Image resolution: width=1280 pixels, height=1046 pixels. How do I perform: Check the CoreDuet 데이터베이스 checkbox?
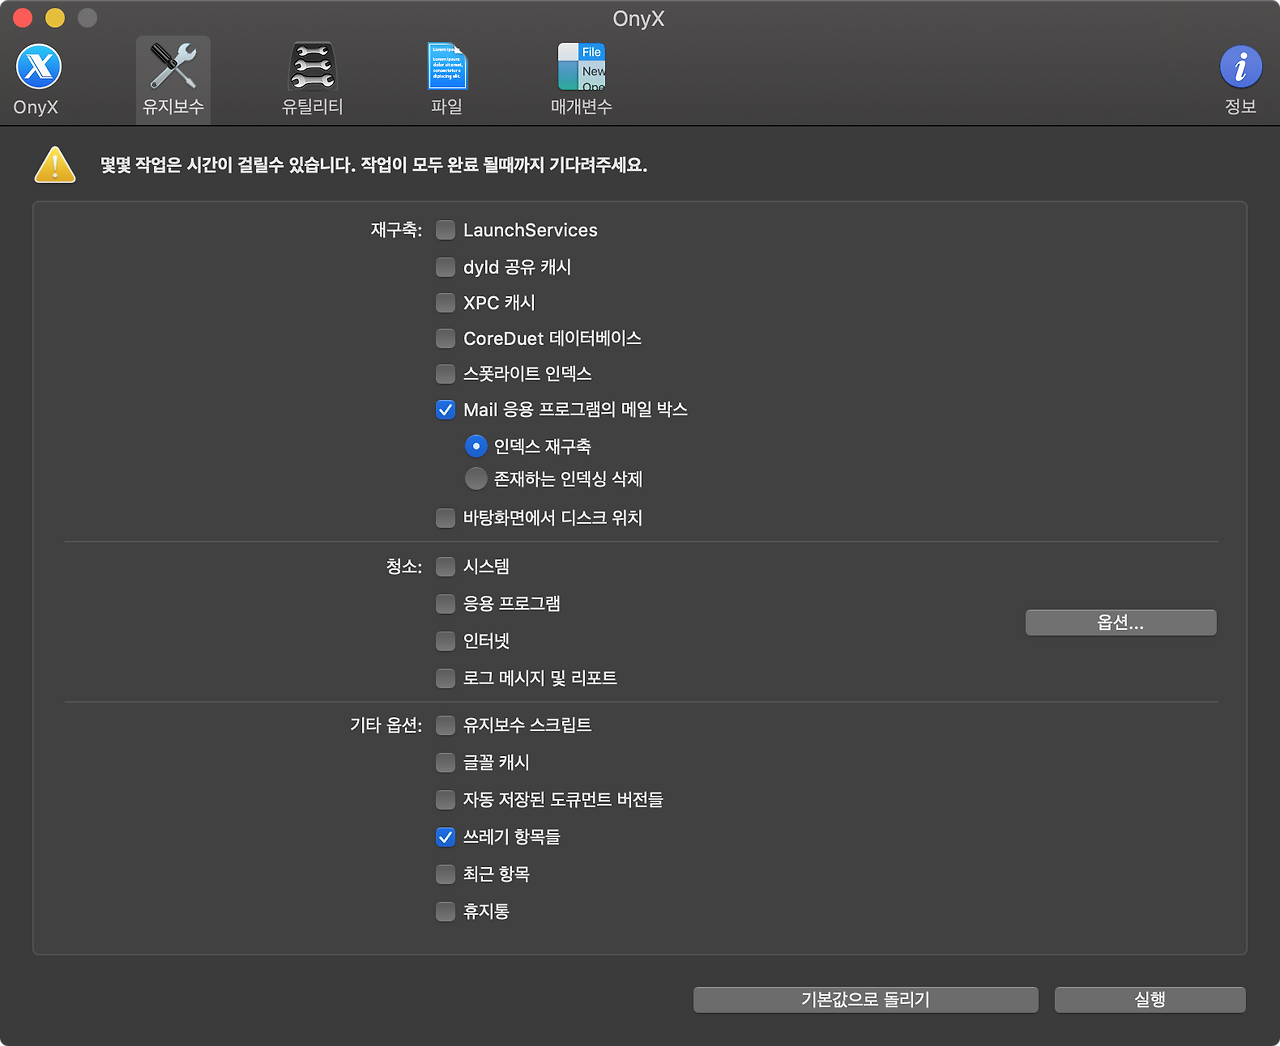coord(445,338)
